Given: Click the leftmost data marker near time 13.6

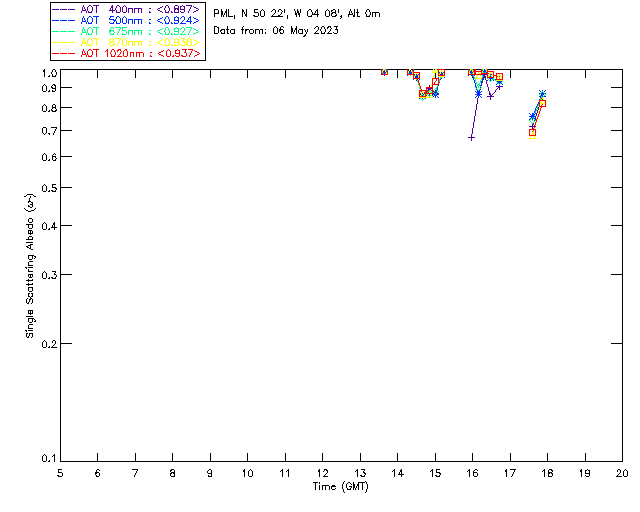Looking at the screenshot, I should click(x=384, y=72).
